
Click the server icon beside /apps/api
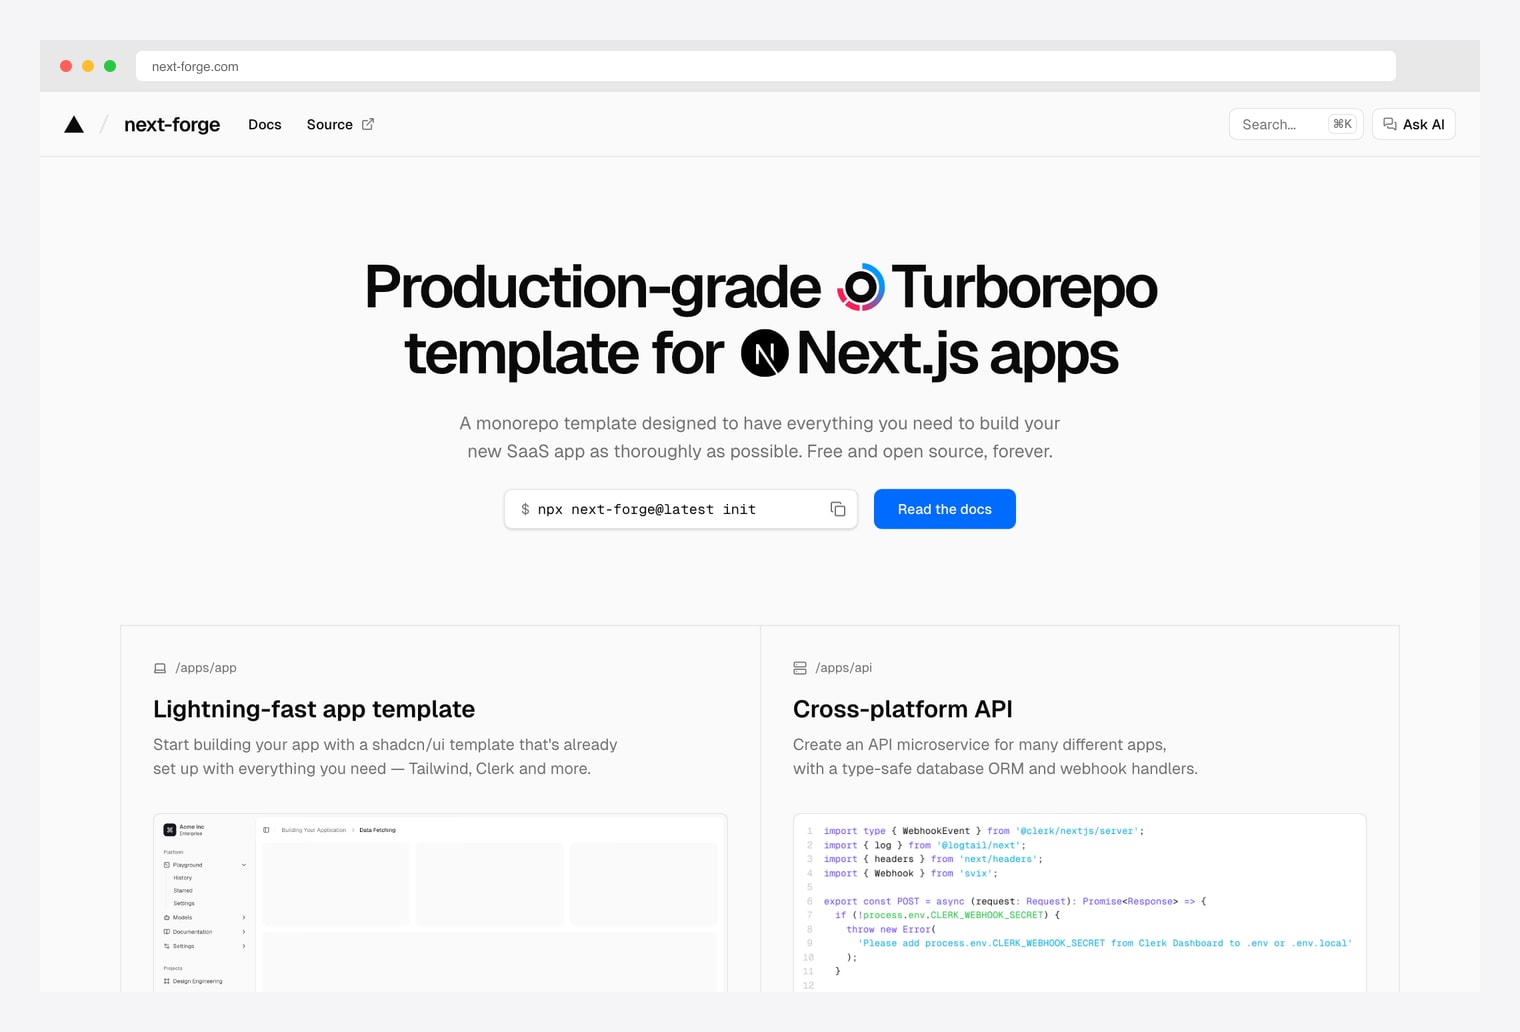(800, 668)
